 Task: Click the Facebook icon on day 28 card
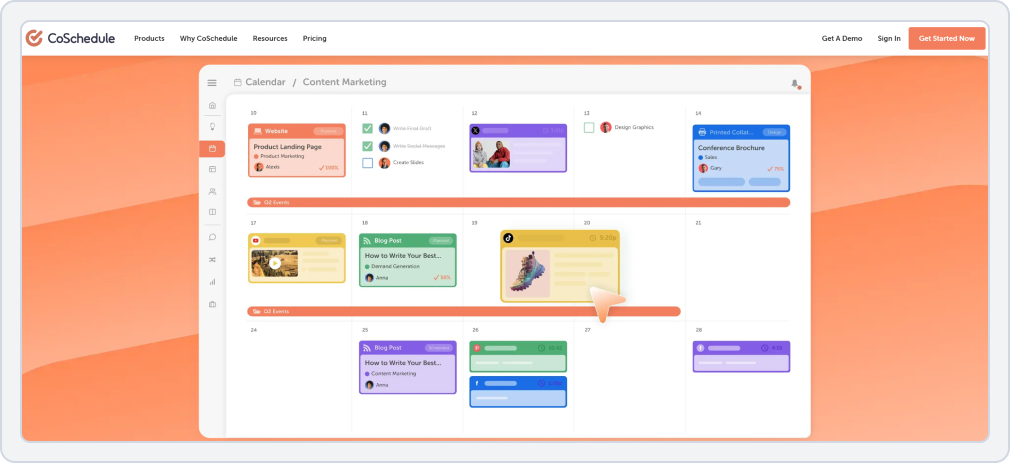coord(701,348)
